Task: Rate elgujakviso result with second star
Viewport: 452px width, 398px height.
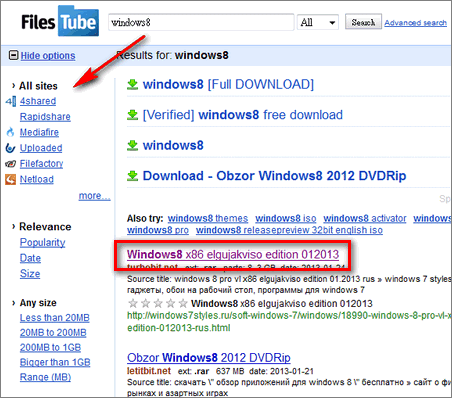Action: (146, 303)
